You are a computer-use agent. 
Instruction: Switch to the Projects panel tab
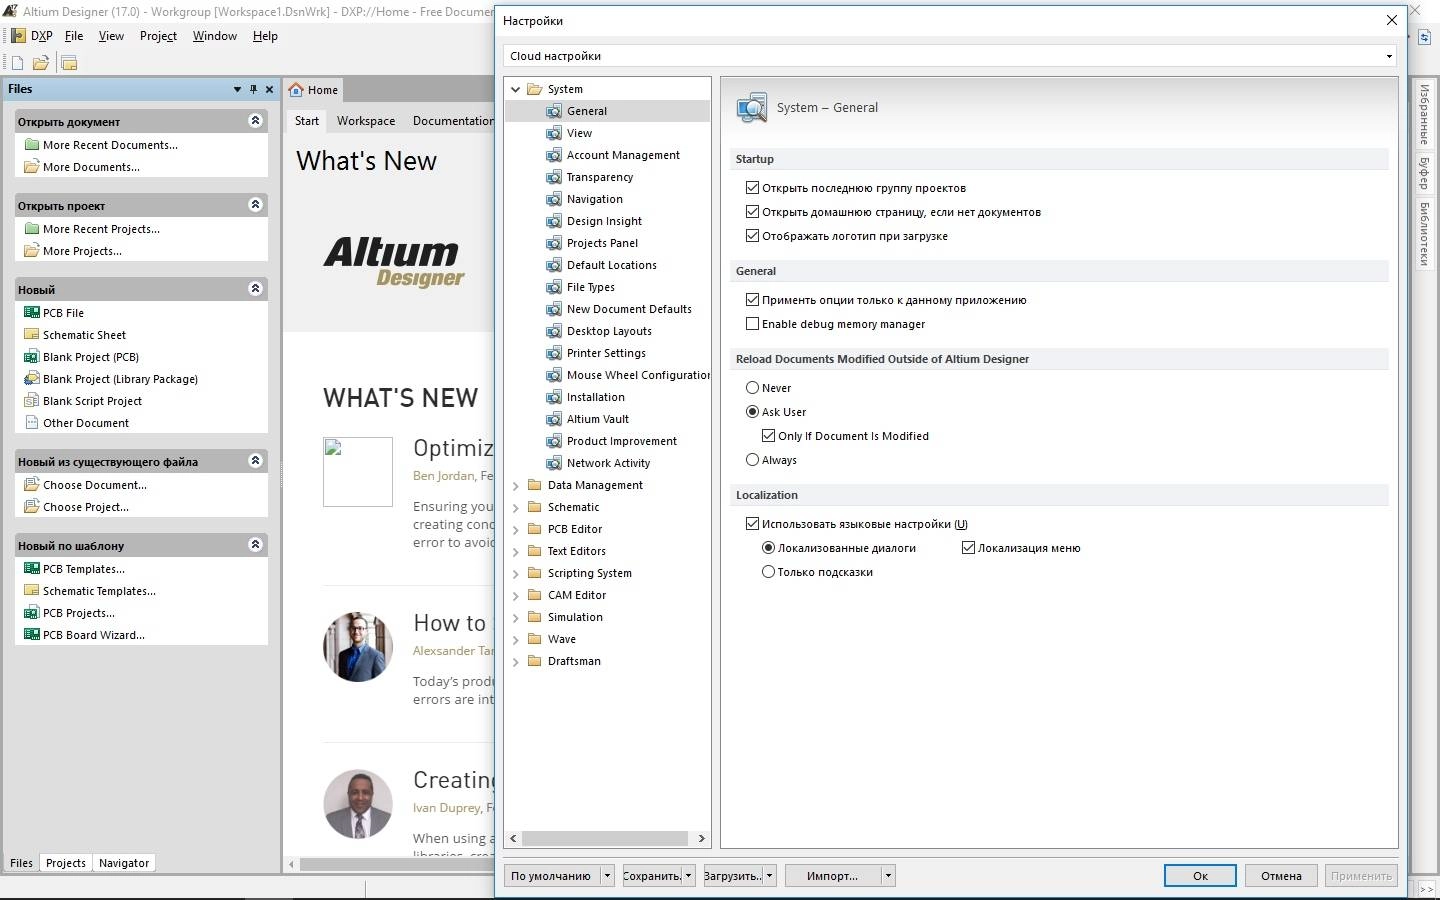(x=66, y=863)
